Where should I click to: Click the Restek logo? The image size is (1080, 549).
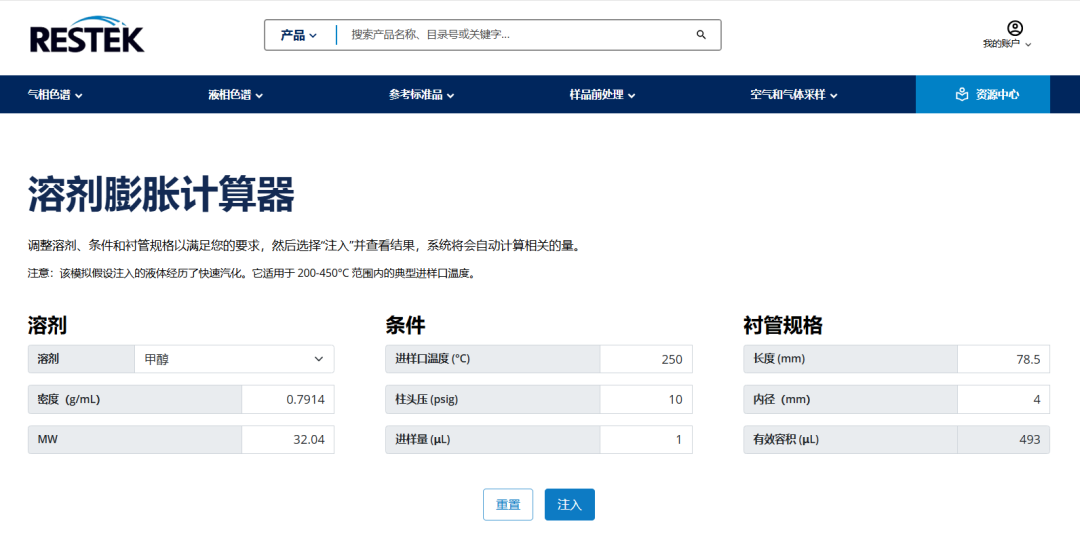pos(87,34)
